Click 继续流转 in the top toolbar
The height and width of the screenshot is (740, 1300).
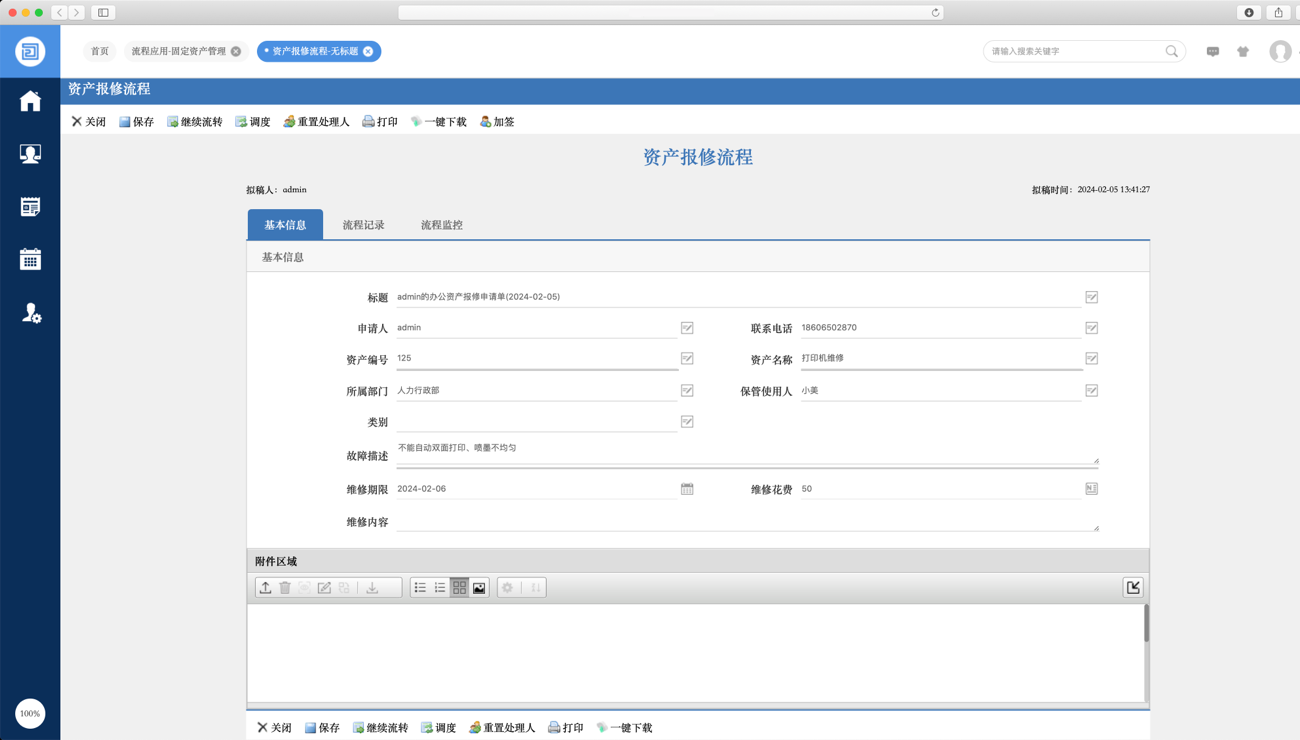(194, 122)
